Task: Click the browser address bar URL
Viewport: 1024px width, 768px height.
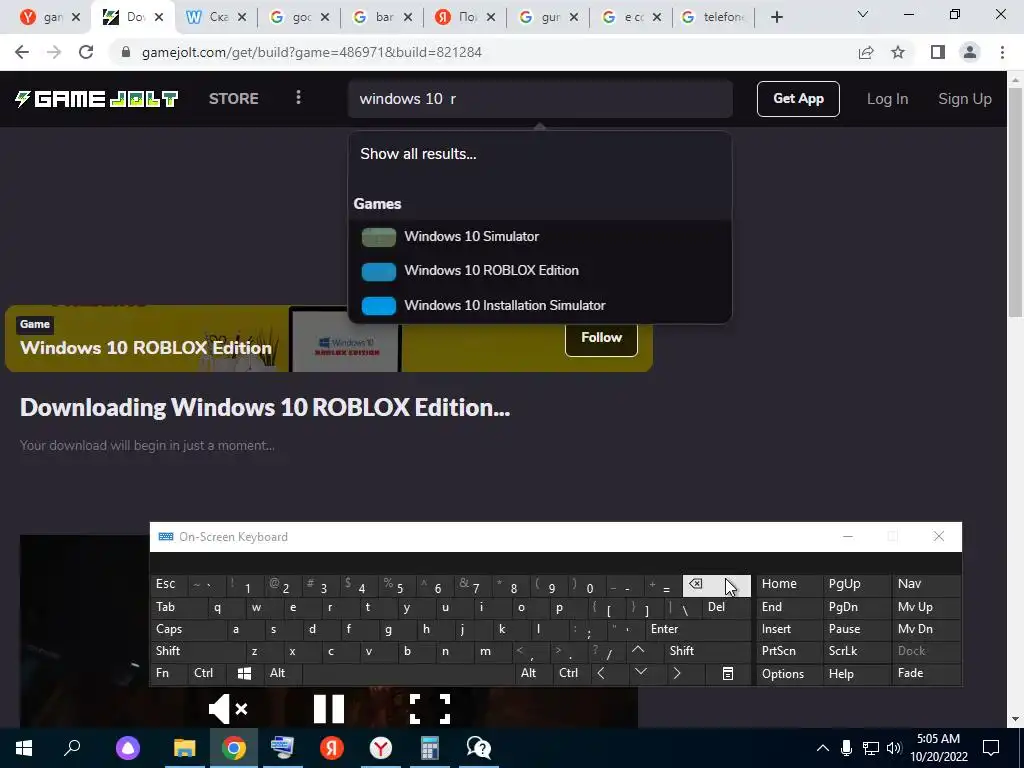Action: click(x=312, y=52)
